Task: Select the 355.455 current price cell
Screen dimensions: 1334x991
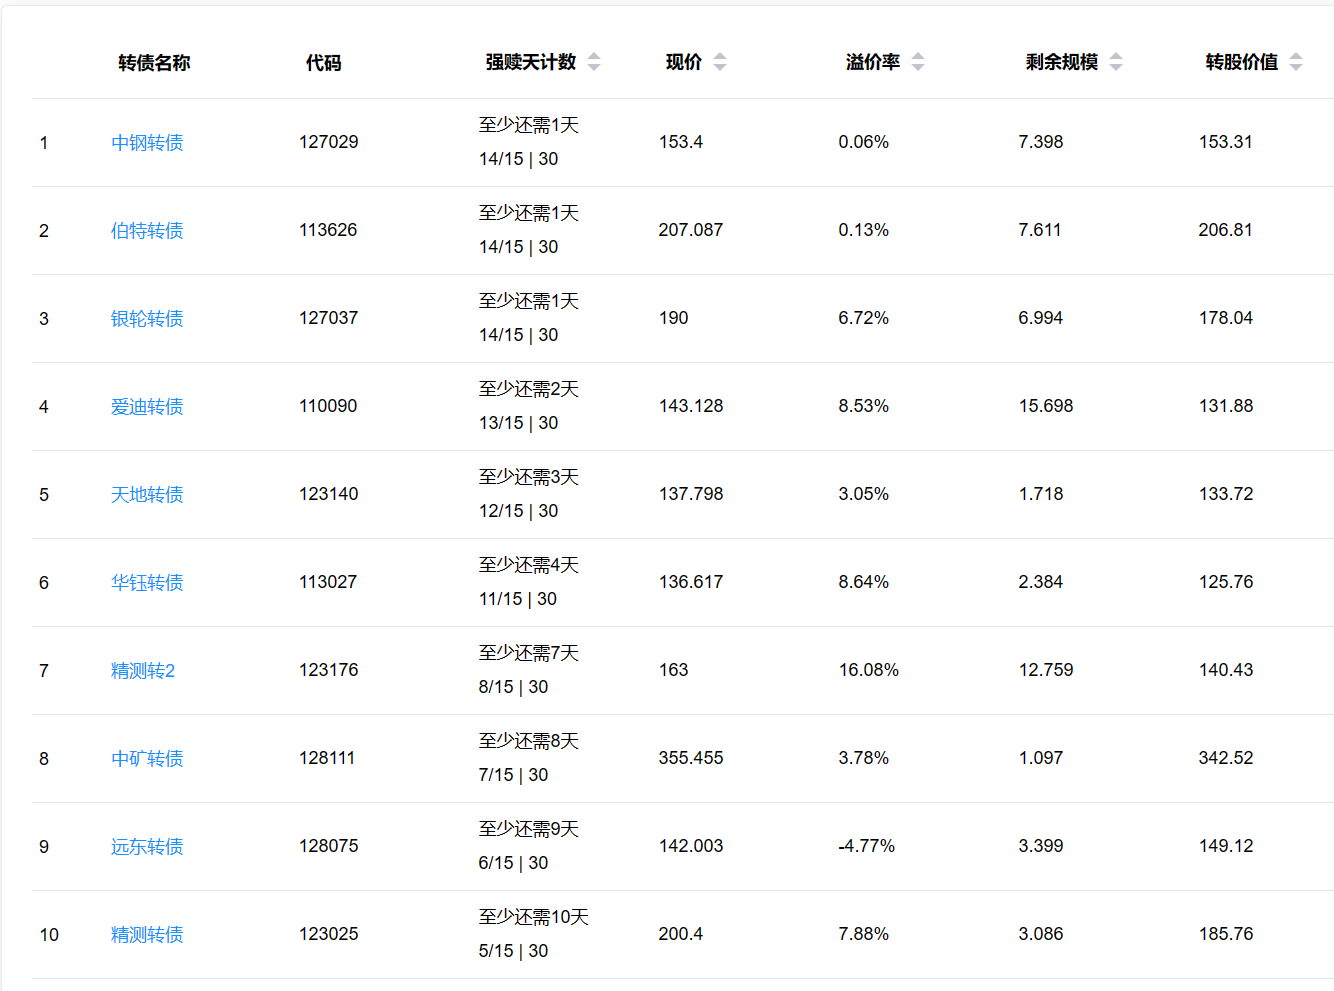Action: (x=690, y=758)
